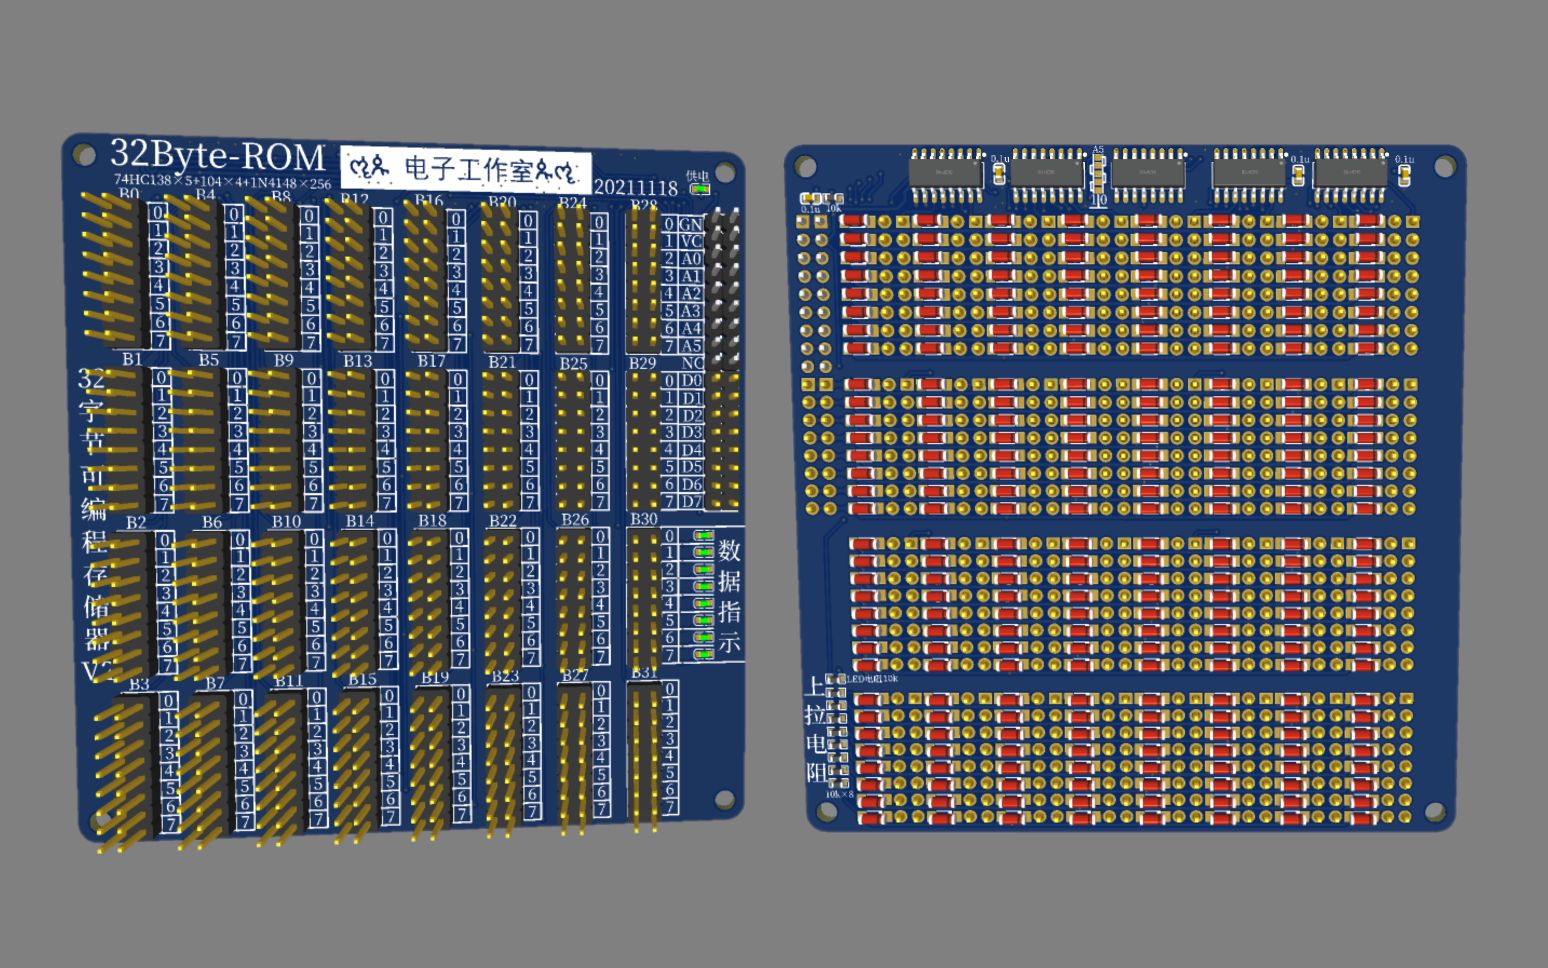Pick the B30 byte label

643,520
